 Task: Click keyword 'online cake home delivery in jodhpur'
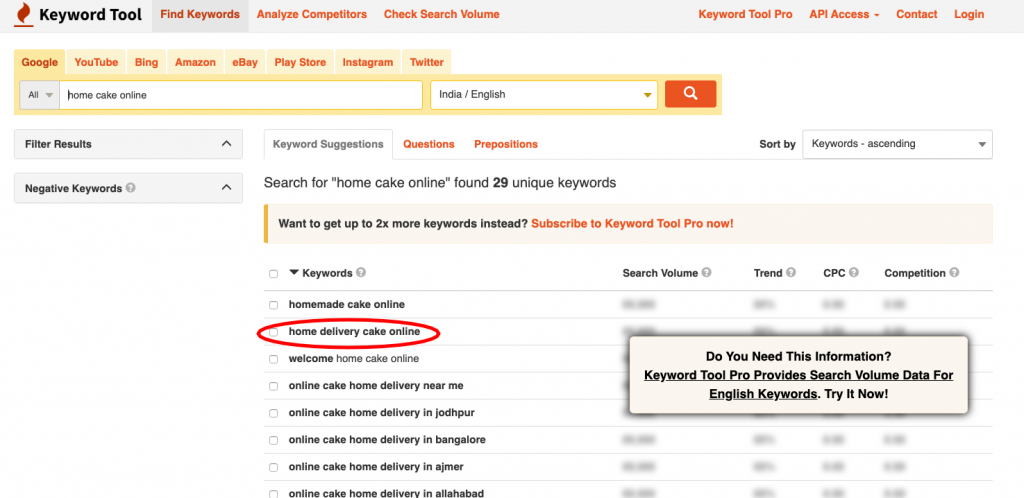click(381, 413)
